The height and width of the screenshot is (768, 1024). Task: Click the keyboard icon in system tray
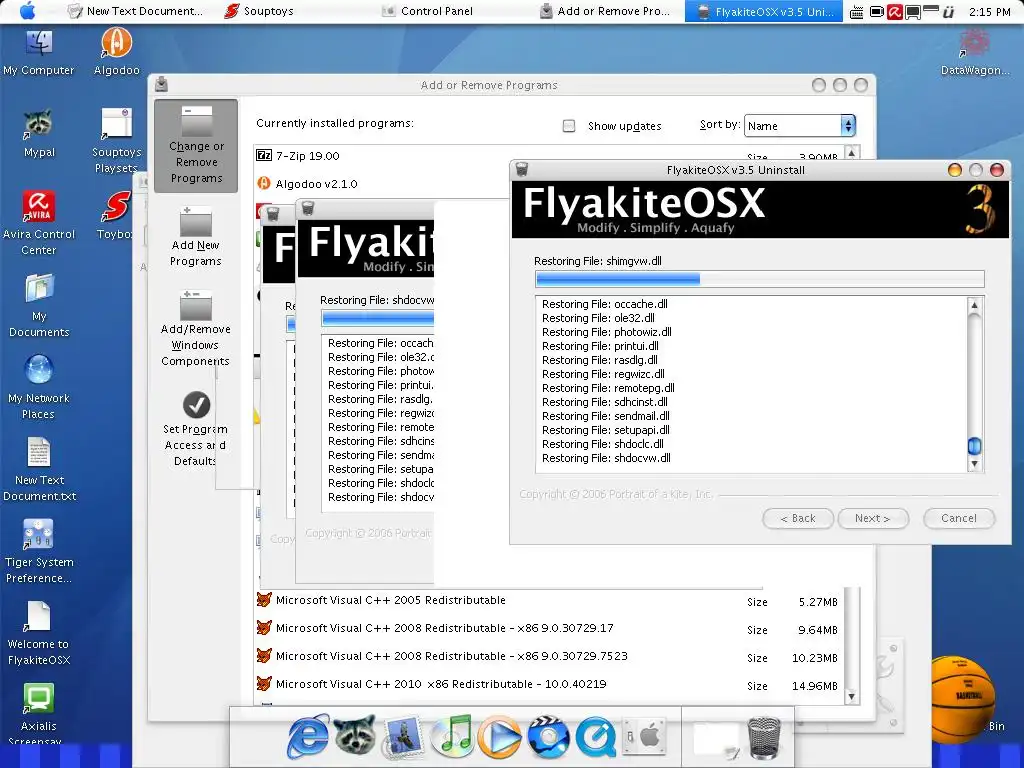pyautogui.click(x=856, y=12)
